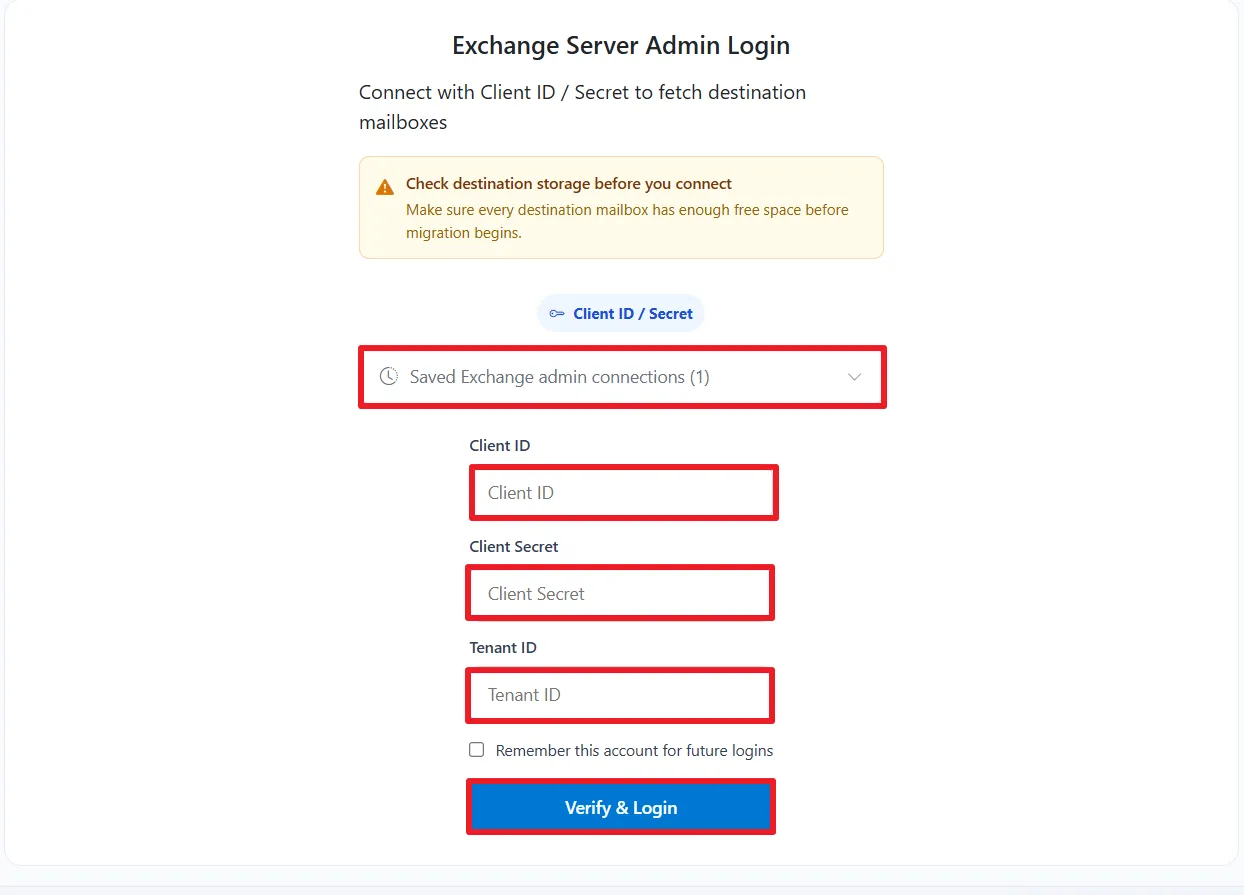1244x895 pixels.
Task: Click the key icon beside Client ID / Secret
Action: click(557, 314)
